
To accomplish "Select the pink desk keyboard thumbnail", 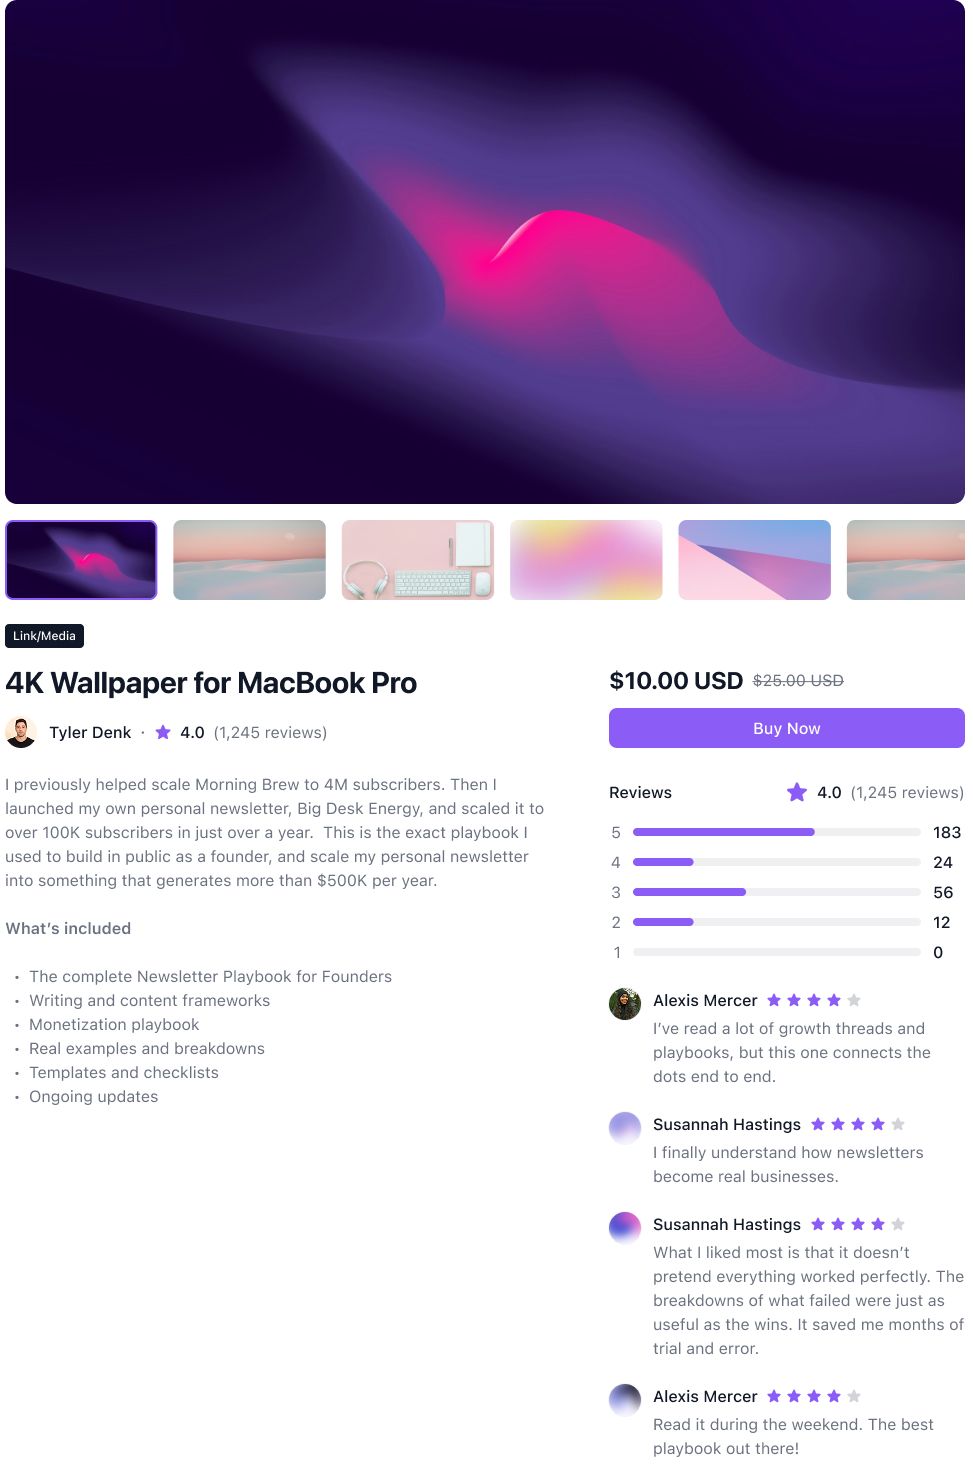I will (418, 560).
